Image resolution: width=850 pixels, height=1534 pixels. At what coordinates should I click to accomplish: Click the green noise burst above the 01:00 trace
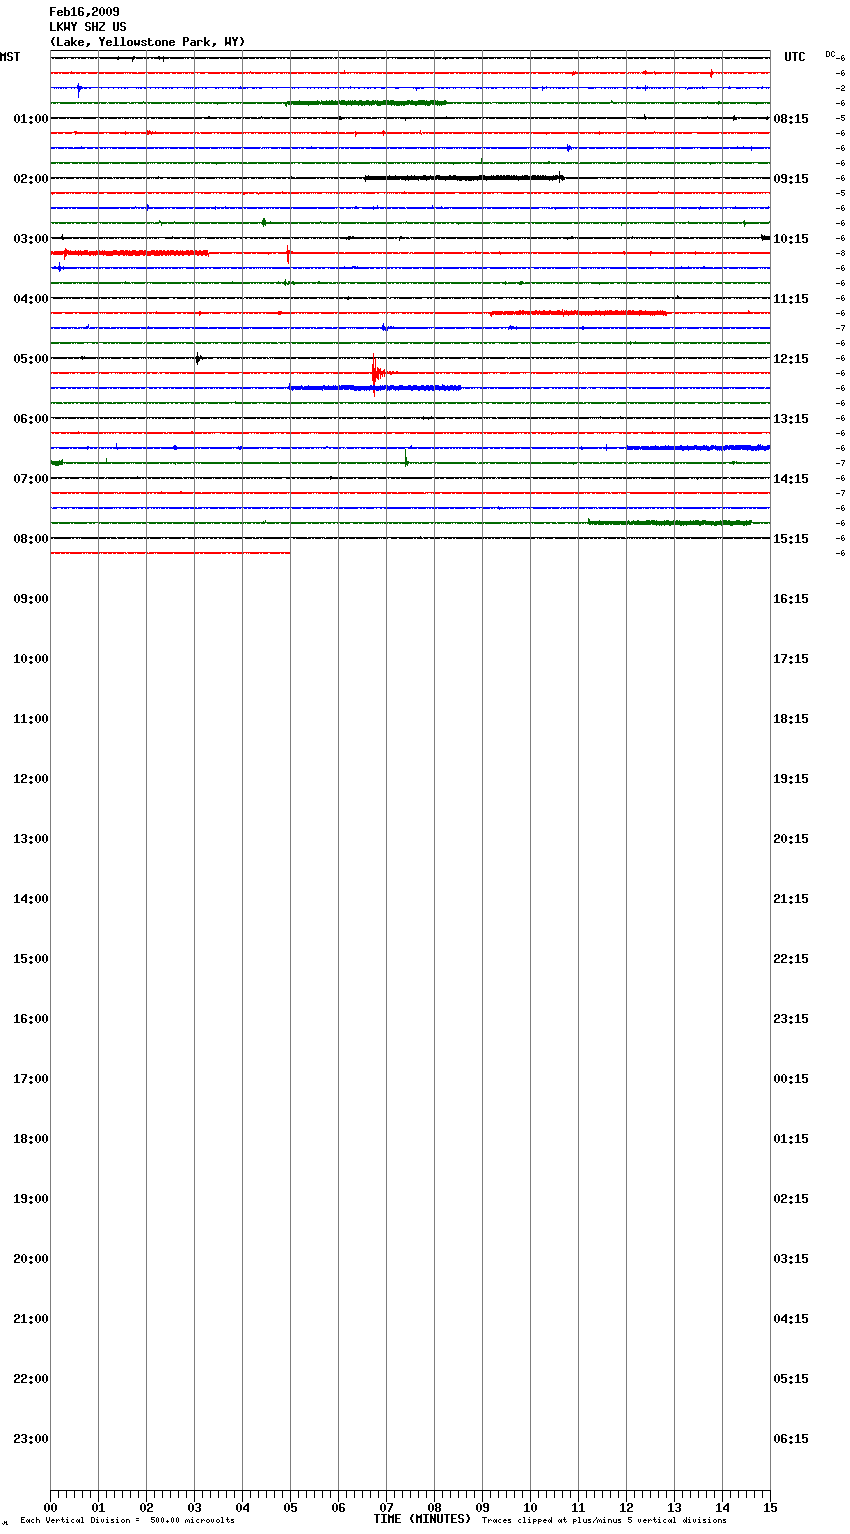click(365, 103)
